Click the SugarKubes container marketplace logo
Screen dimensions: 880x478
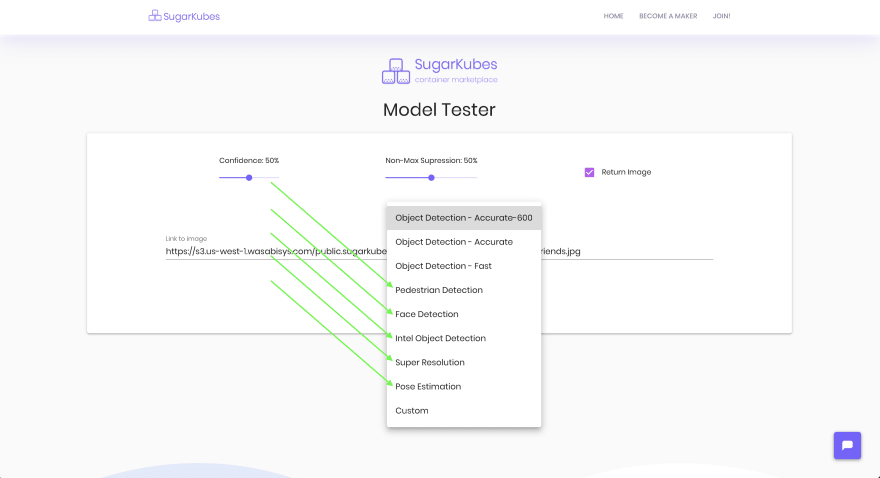[439, 71]
